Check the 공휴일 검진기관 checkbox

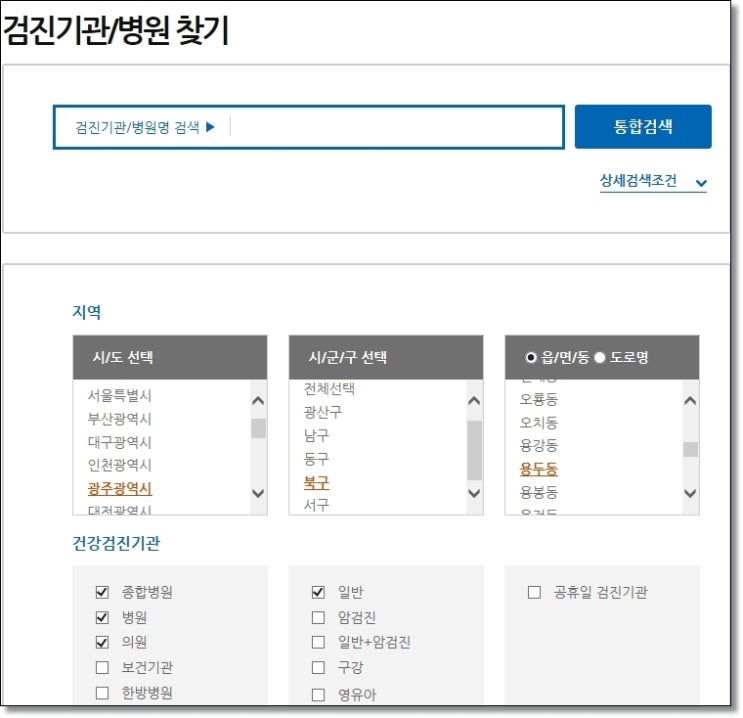coord(534,592)
